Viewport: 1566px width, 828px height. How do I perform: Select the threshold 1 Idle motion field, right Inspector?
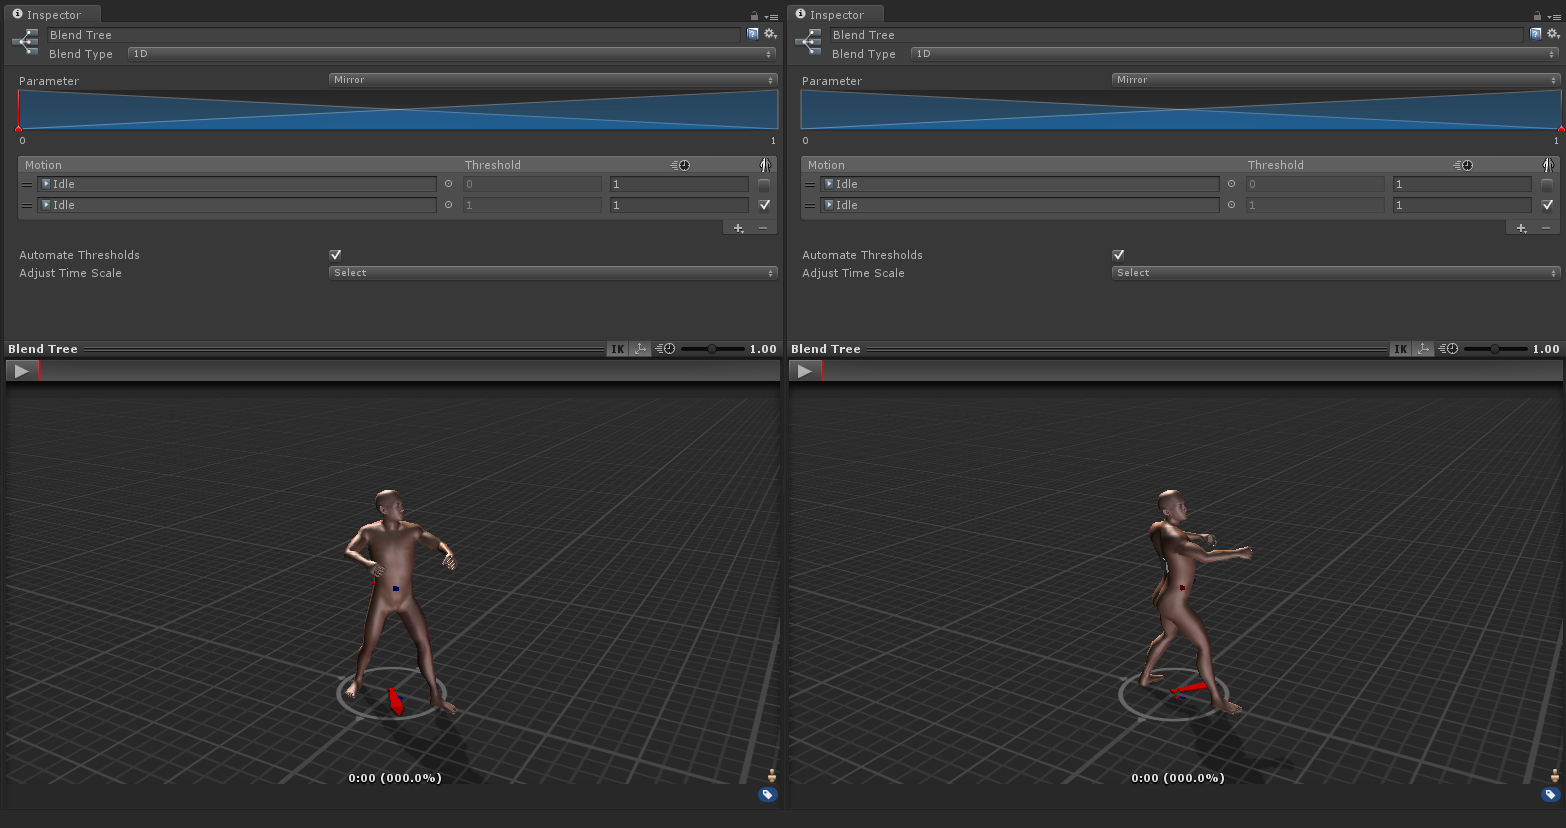click(1020, 205)
